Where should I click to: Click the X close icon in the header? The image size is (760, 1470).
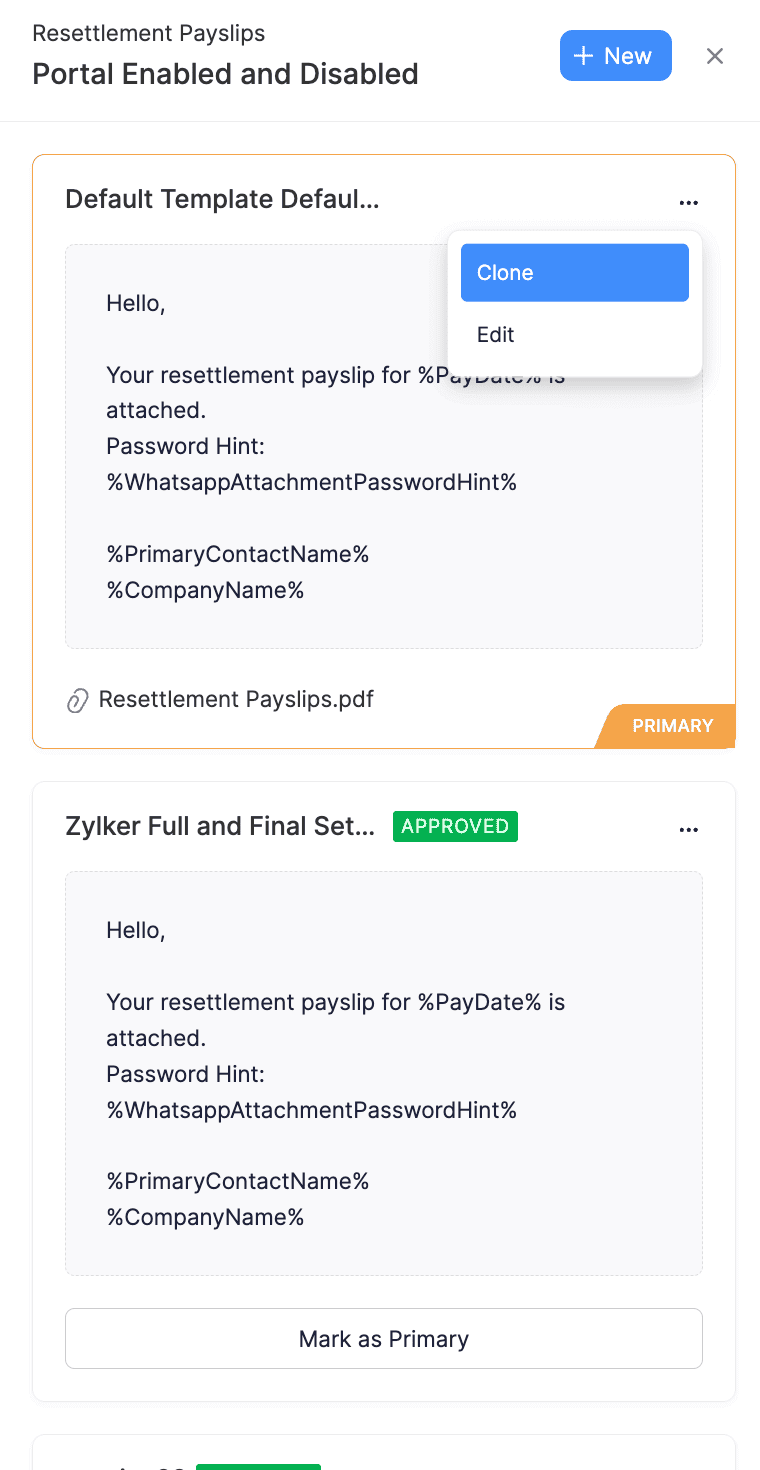[715, 56]
